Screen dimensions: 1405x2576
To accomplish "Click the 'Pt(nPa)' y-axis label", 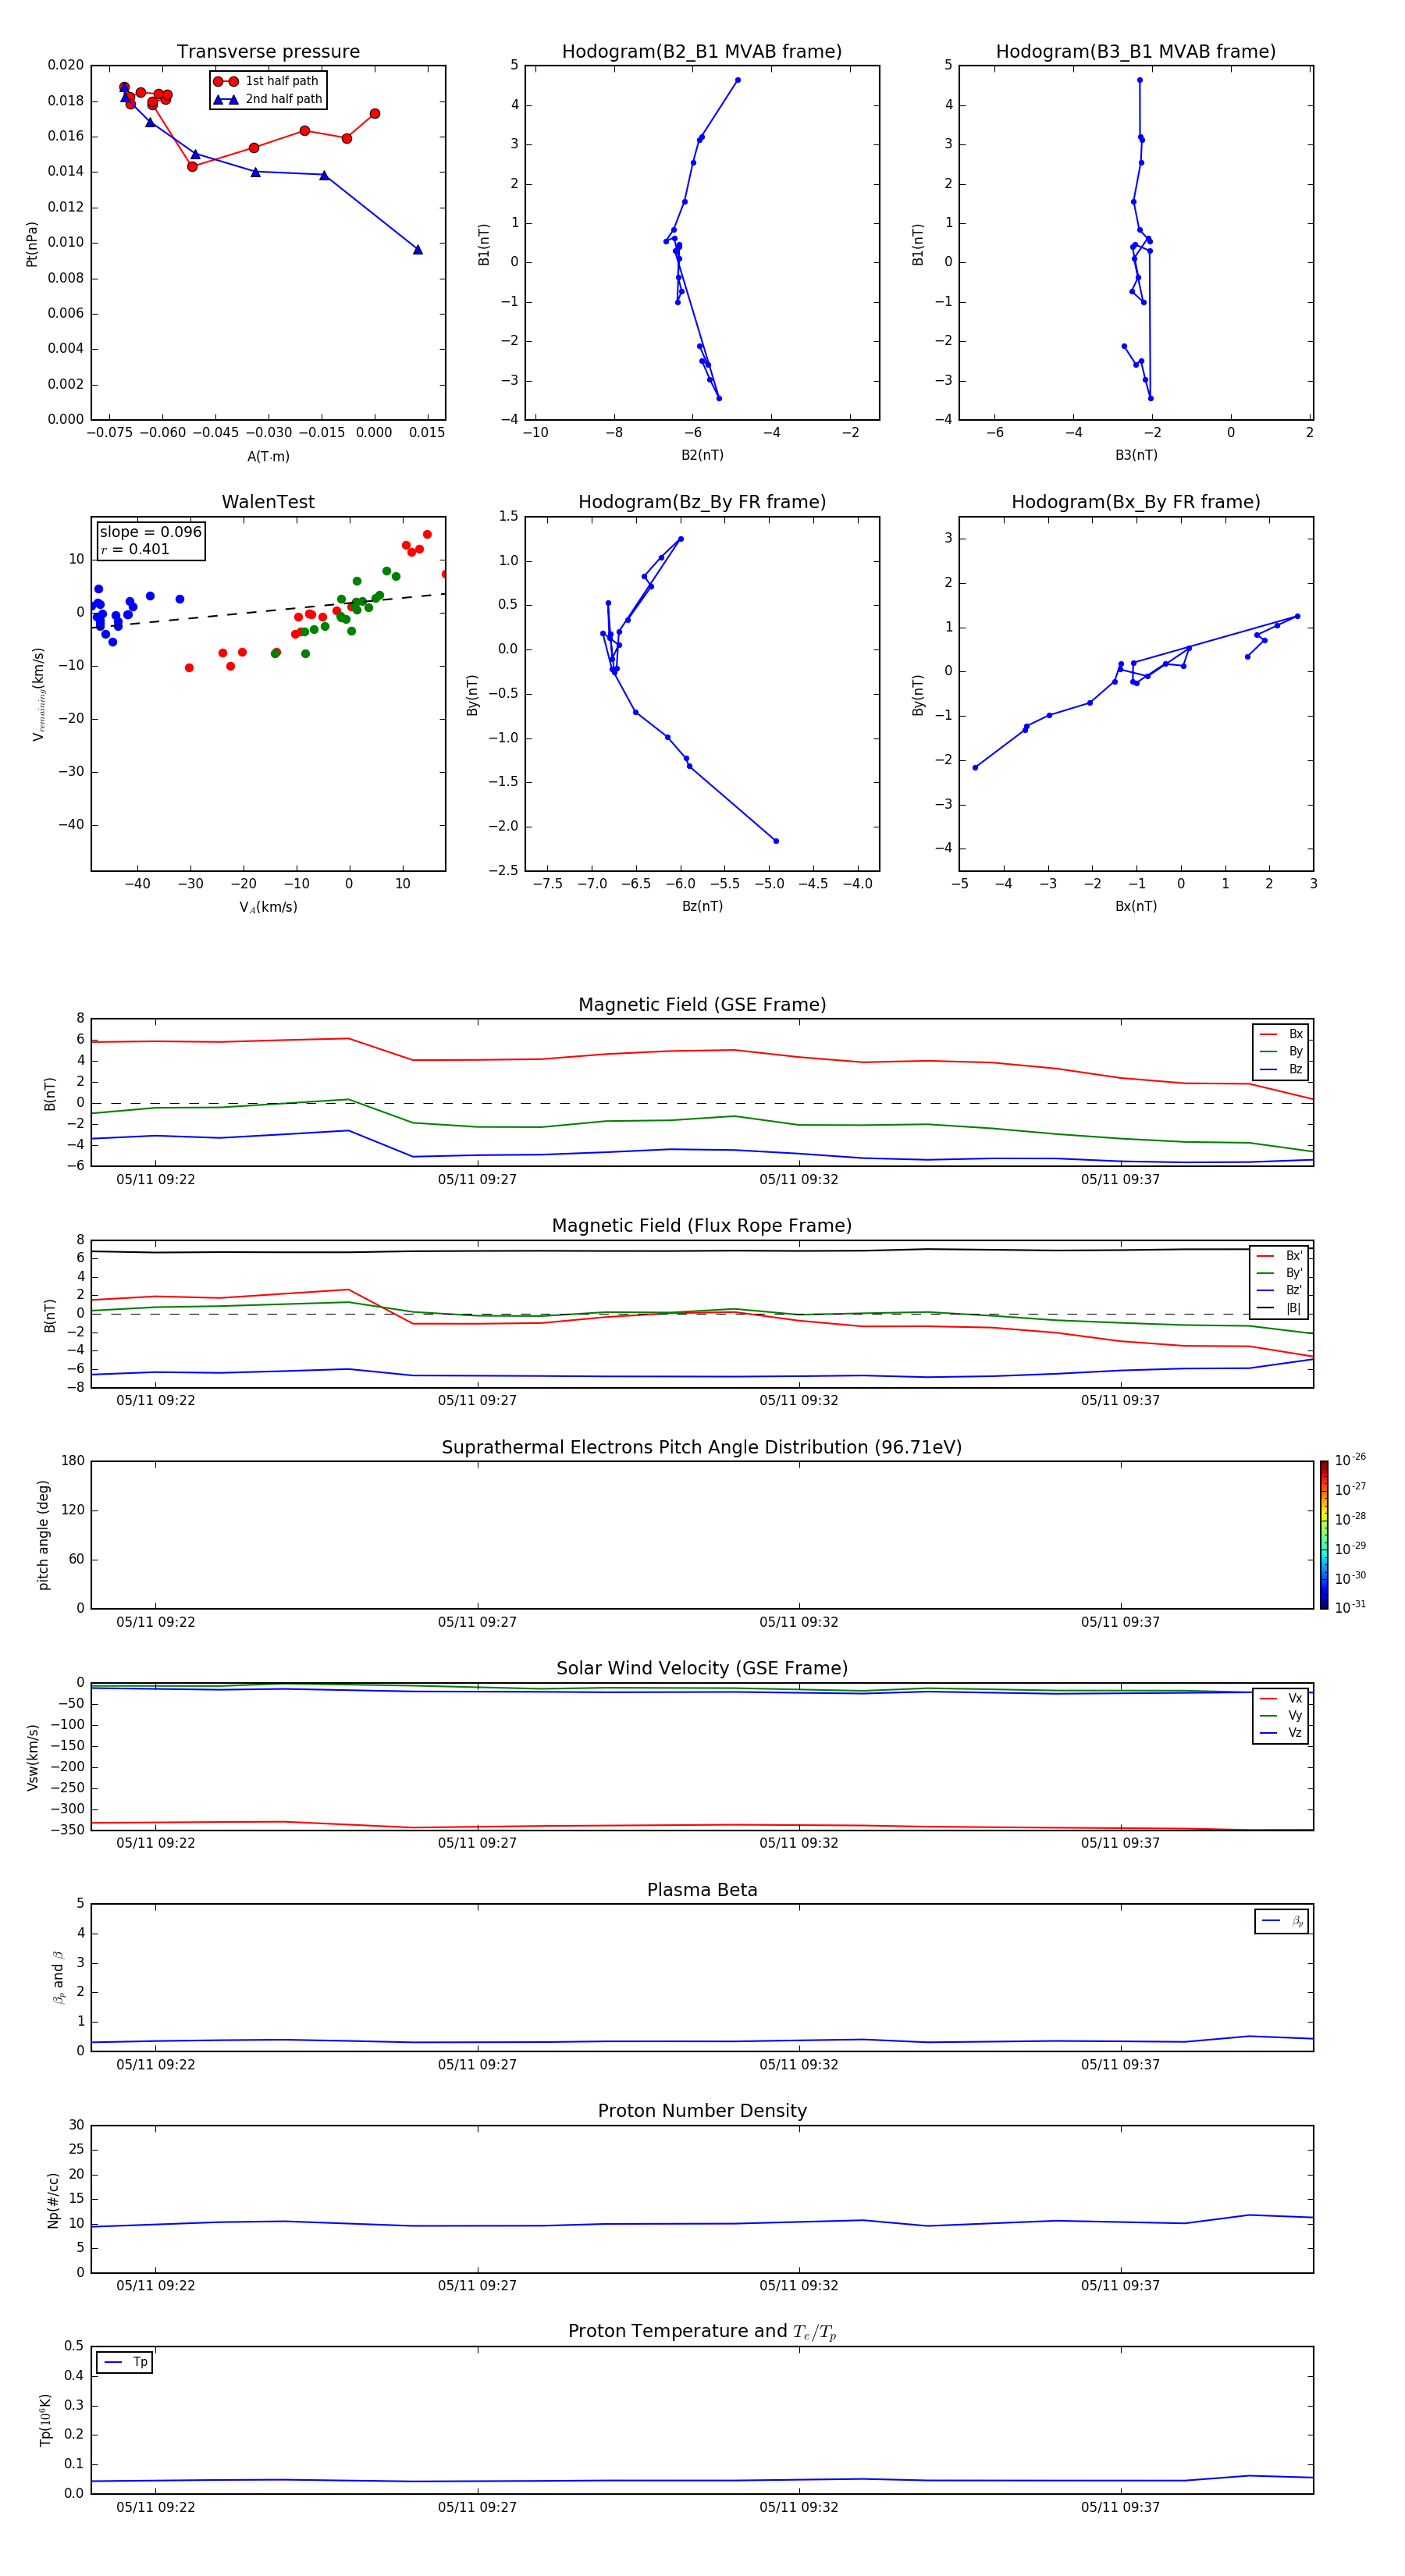I will (x=32, y=244).
